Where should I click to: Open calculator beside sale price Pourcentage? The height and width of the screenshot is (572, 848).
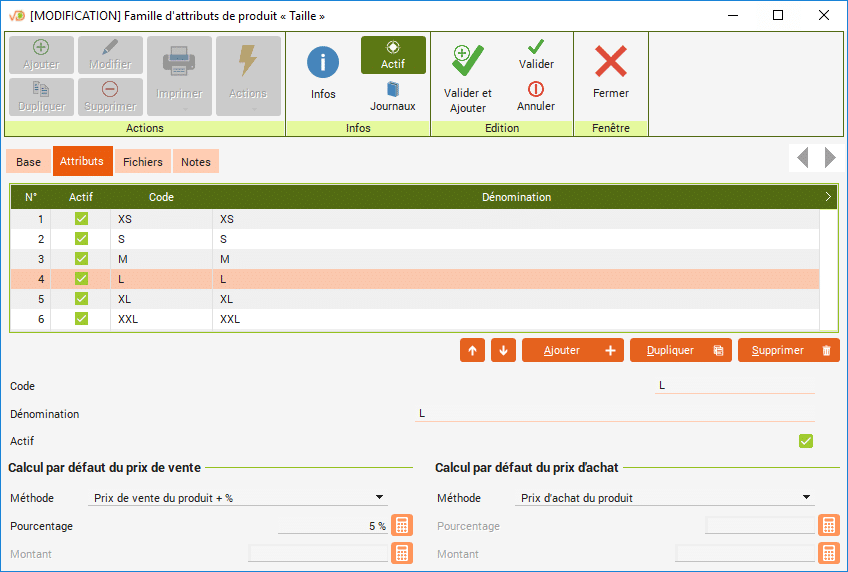coord(401,526)
